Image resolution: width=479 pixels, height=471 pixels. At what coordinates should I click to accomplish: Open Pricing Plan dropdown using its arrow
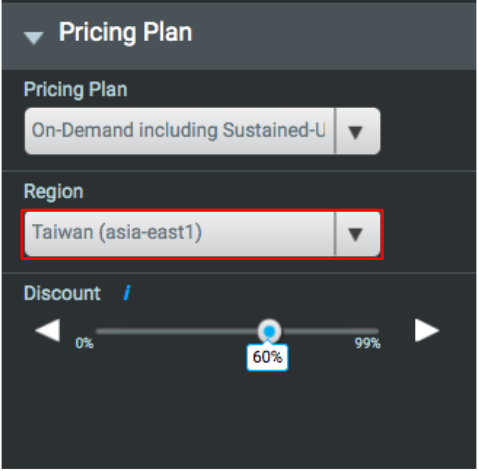point(355,131)
